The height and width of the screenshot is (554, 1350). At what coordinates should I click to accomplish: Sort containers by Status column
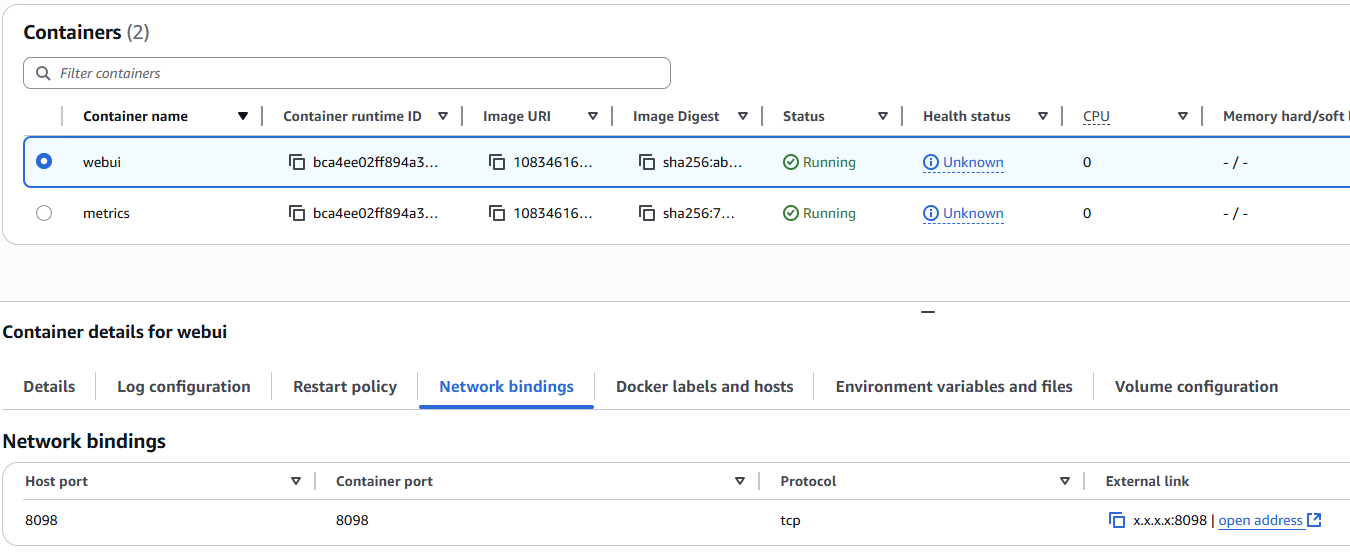[x=882, y=116]
